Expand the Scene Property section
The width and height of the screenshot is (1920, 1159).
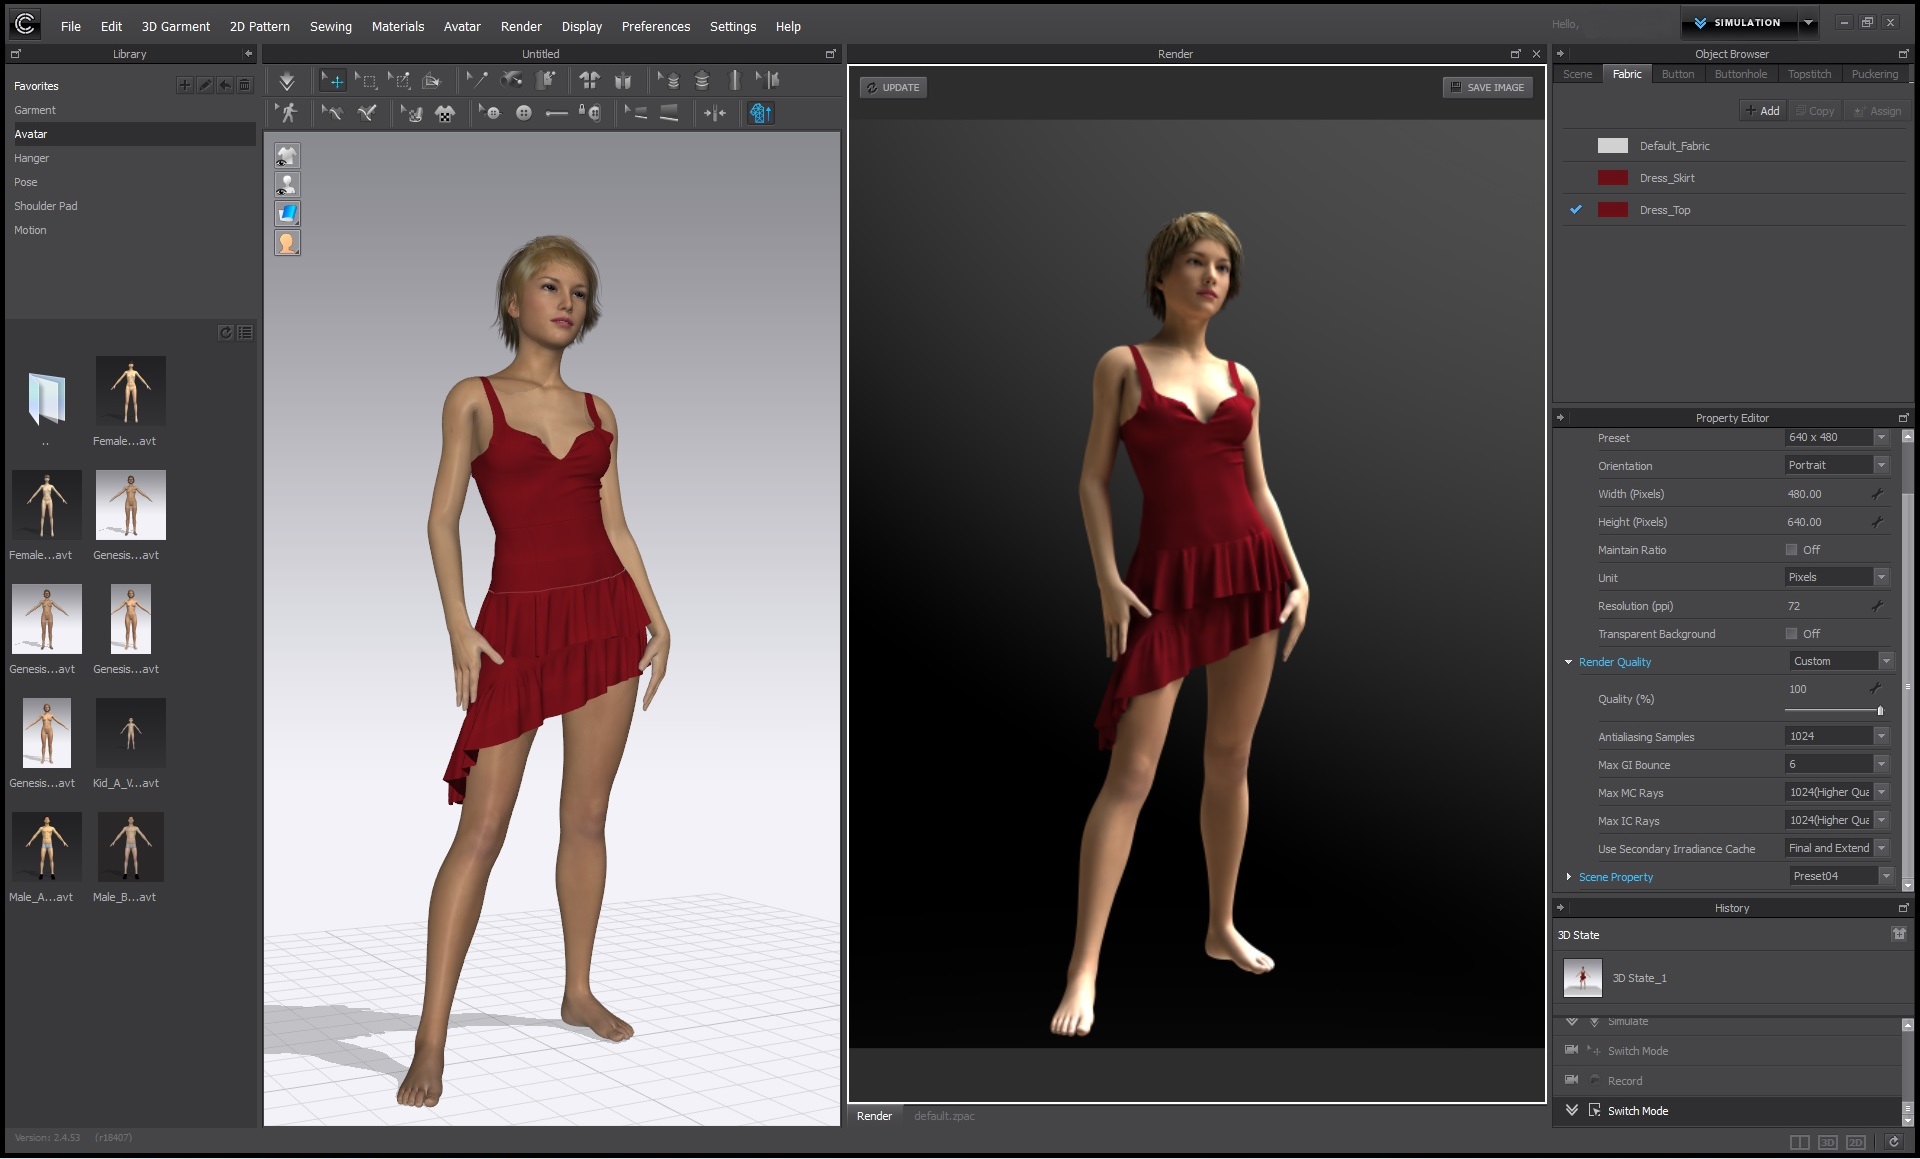point(1568,877)
